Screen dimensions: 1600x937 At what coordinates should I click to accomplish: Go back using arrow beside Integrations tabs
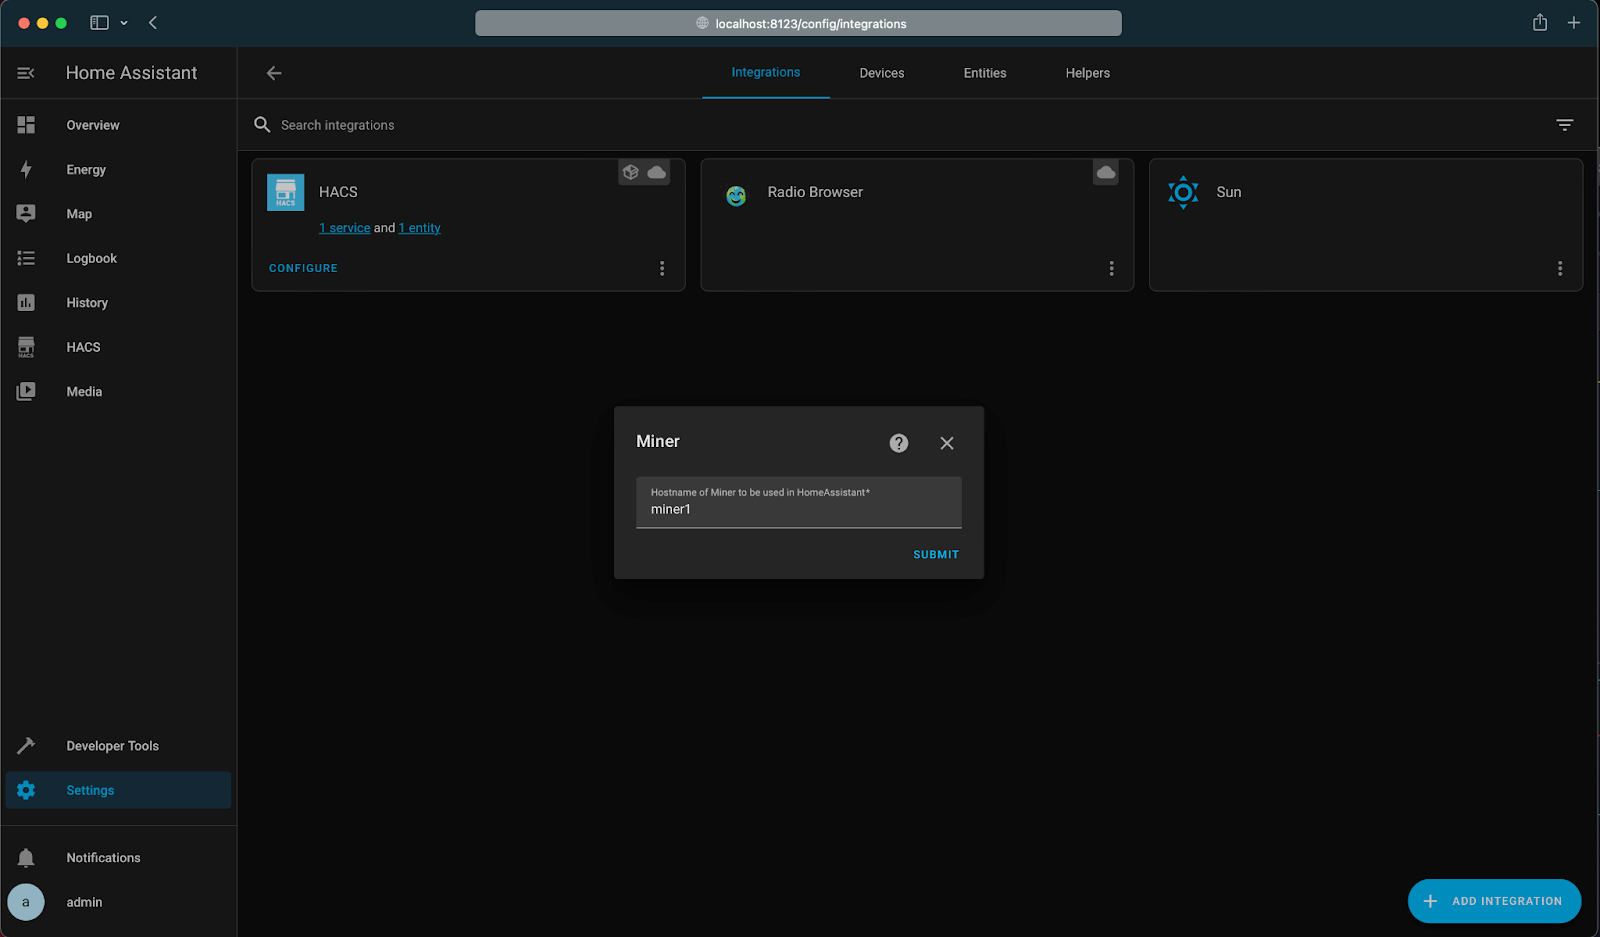click(x=274, y=73)
